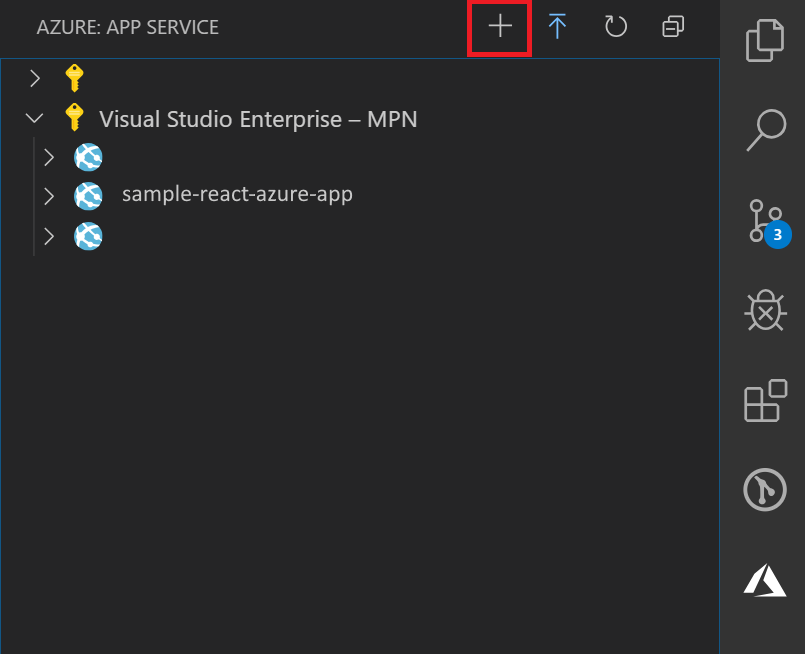Open the Azure view in activity bar
805x654 pixels.
click(x=765, y=579)
